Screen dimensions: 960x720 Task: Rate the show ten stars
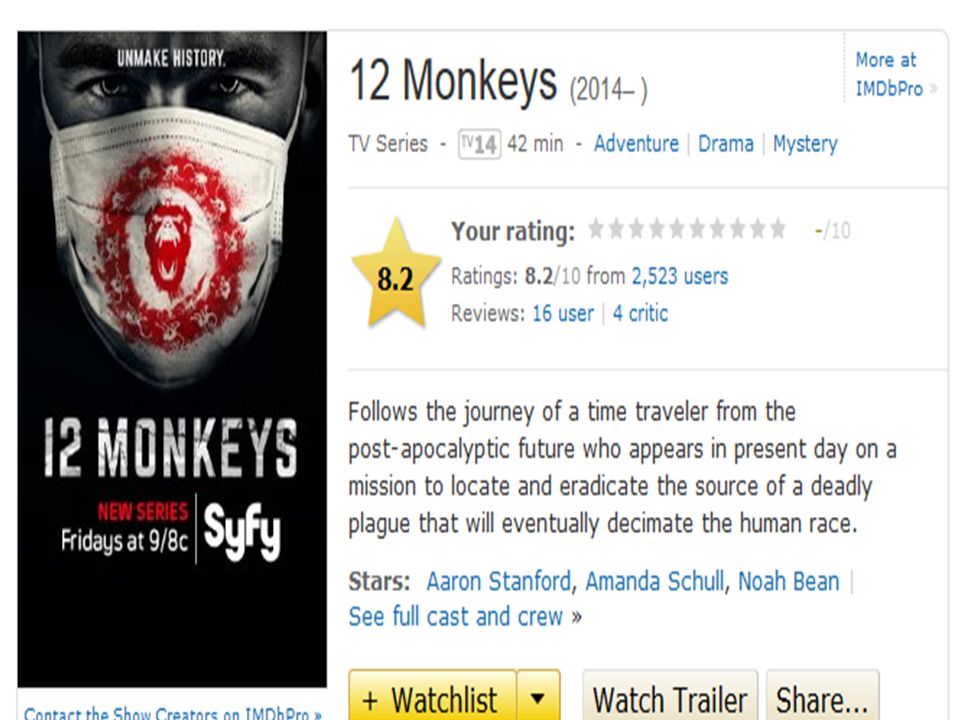click(778, 229)
